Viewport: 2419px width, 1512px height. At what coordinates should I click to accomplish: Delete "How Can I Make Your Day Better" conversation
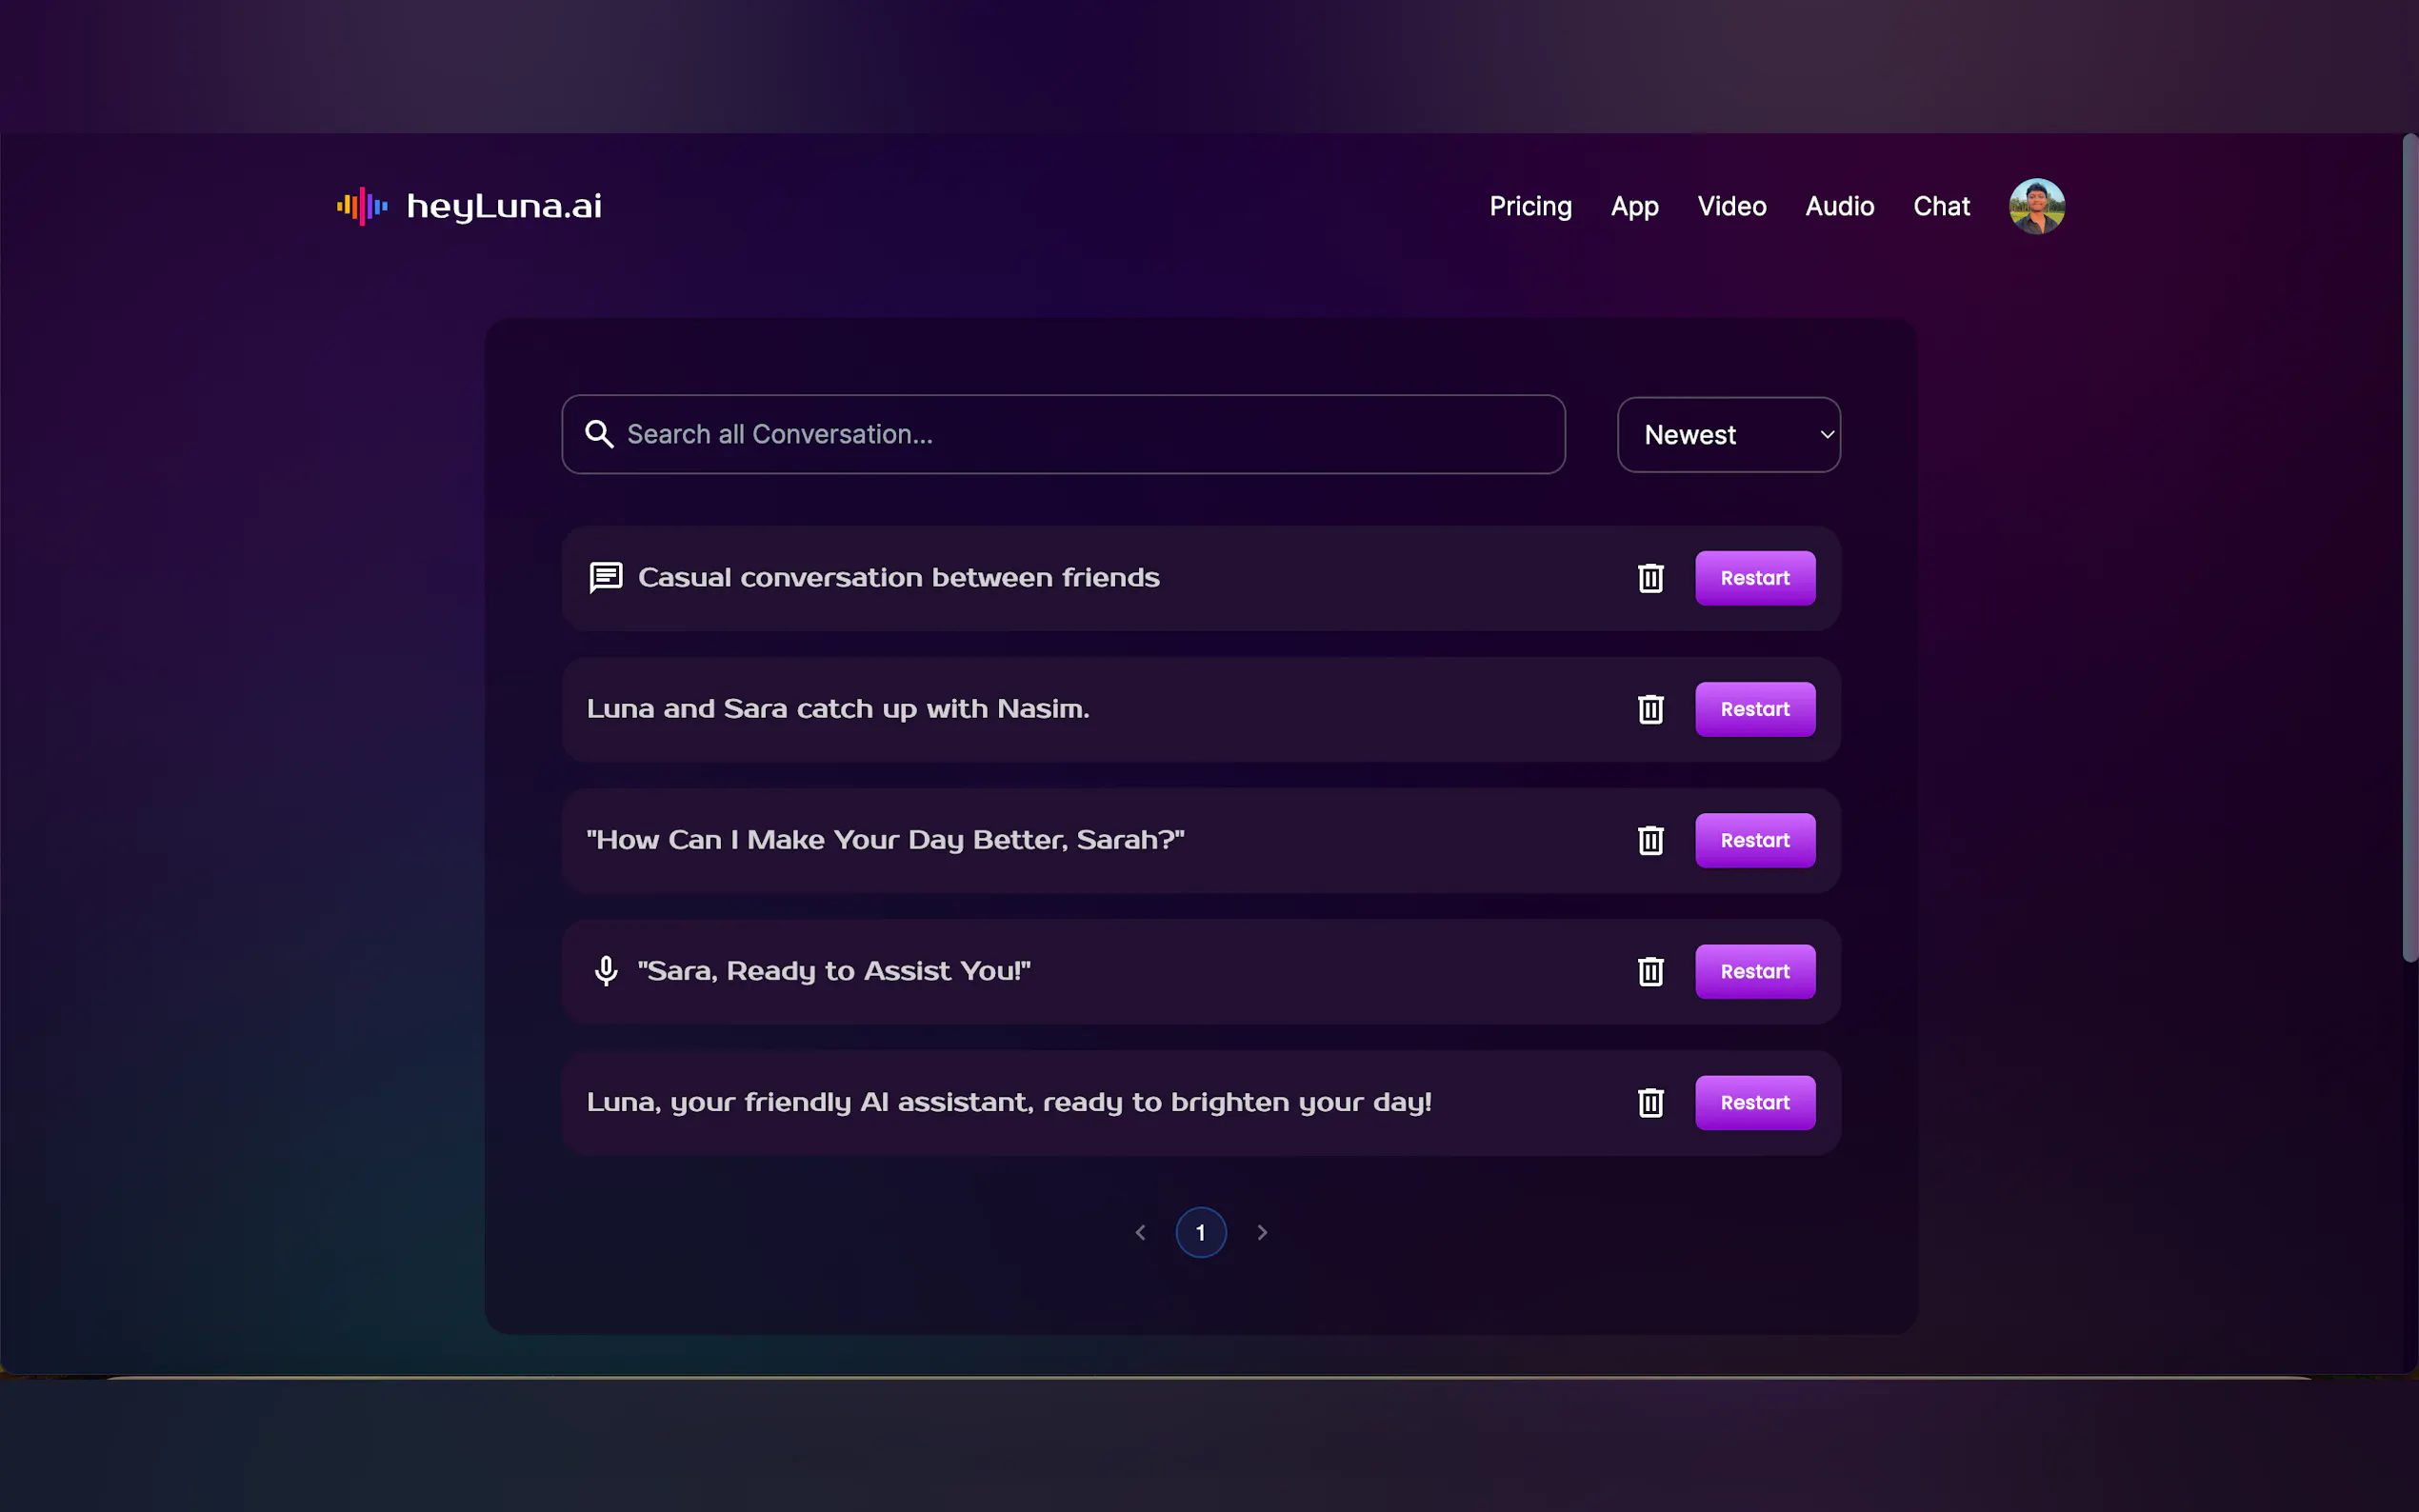click(1650, 840)
